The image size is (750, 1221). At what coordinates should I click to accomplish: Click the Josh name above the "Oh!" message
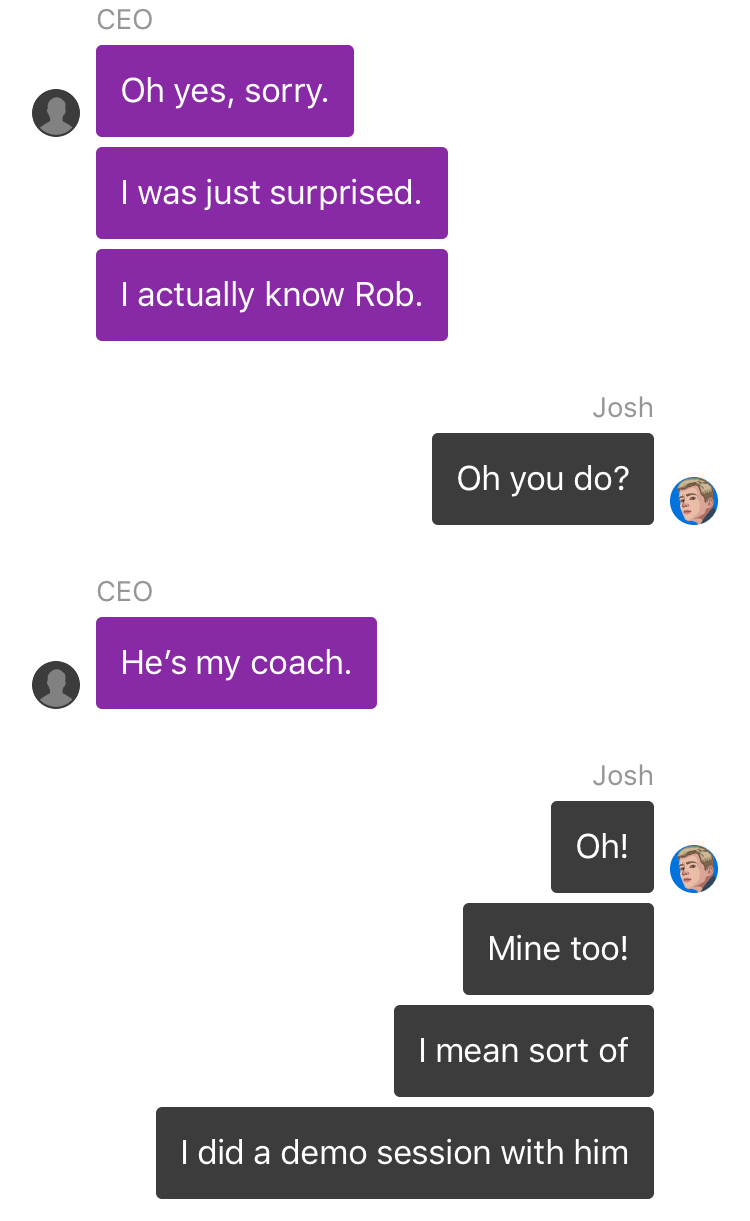[623, 776]
